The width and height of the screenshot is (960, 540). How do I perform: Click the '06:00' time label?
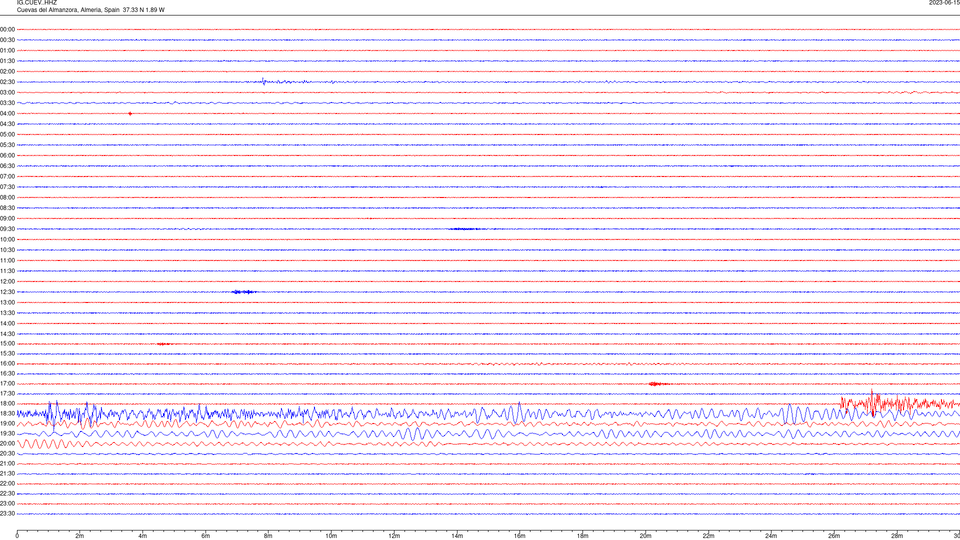click(7, 156)
